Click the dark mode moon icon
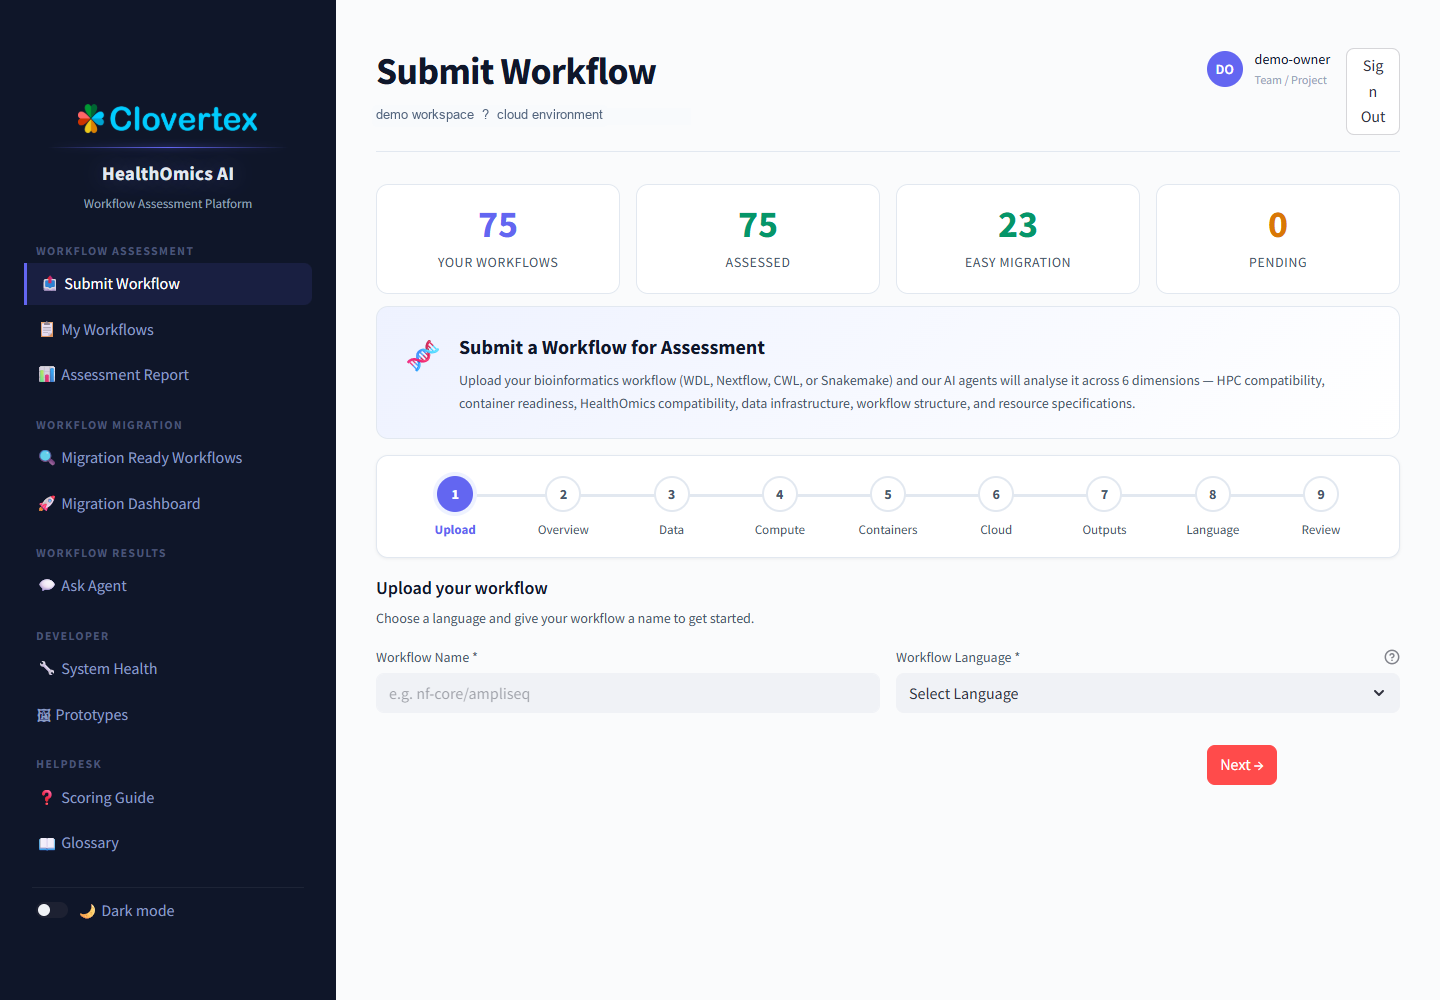The width and height of the screenshot is (1440, 1000). tap(87, 911)
